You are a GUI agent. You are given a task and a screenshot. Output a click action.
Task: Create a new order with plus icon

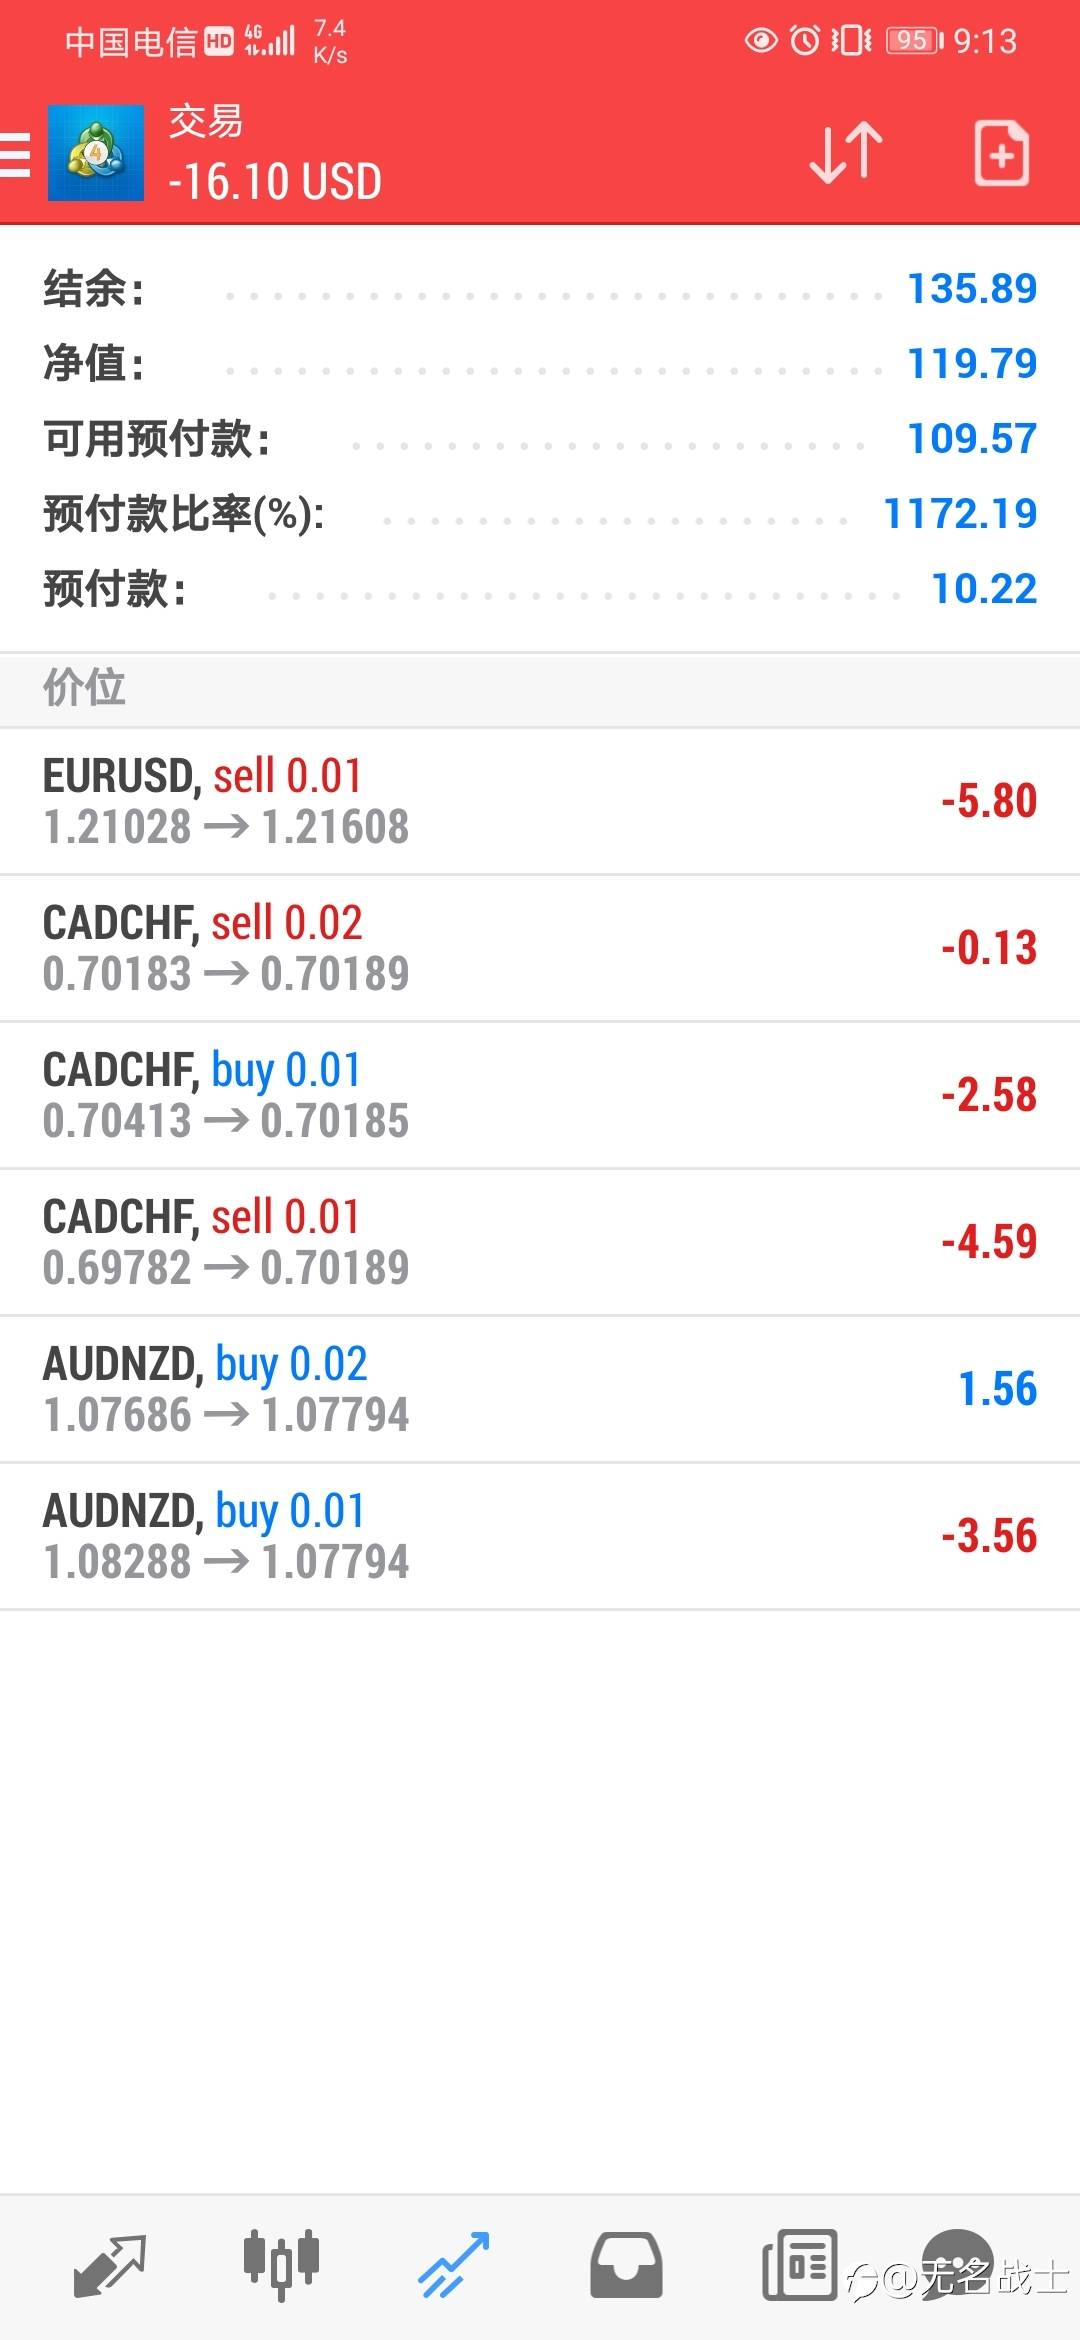(1002, 153)
